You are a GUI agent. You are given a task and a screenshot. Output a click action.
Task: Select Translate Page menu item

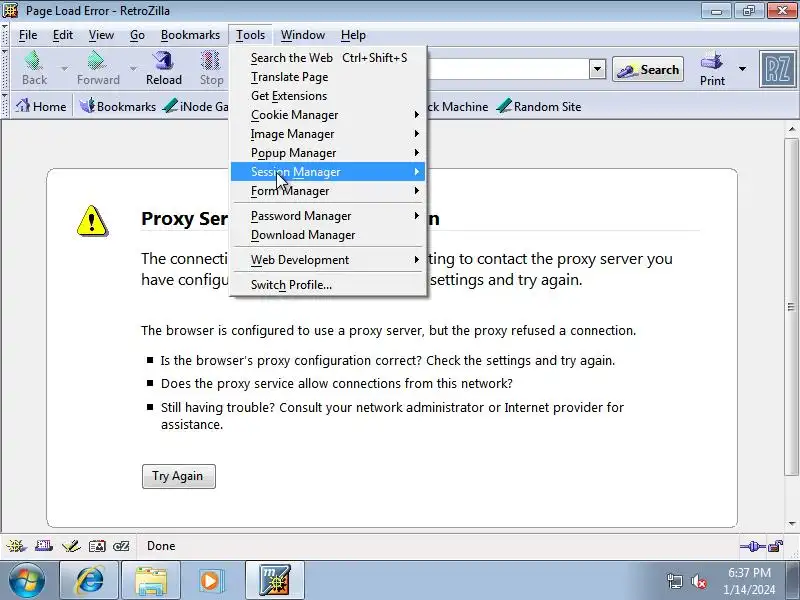tap(328, 77)
